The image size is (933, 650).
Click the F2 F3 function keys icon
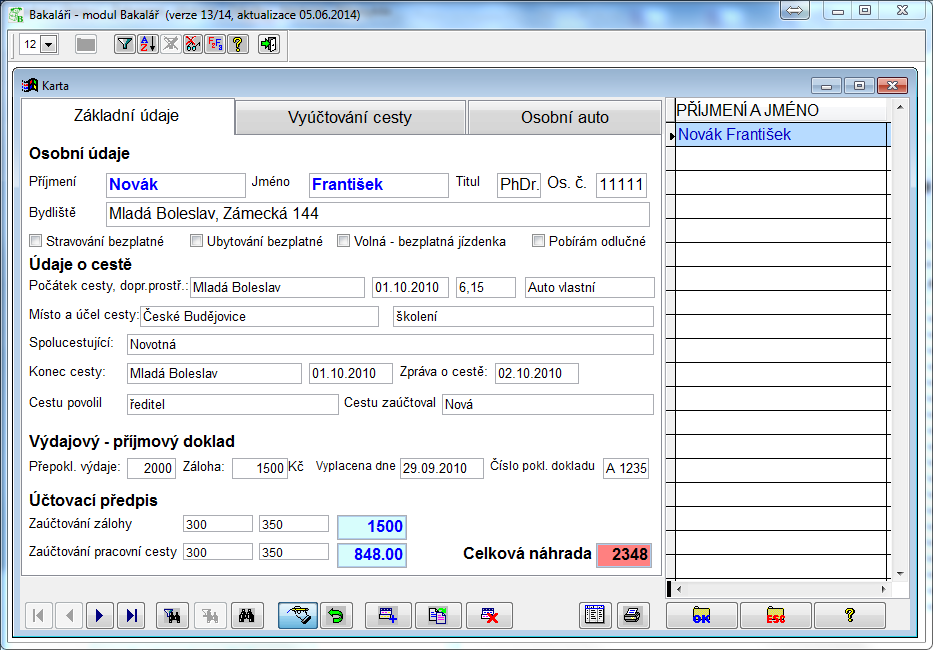[x=214, y=45]
